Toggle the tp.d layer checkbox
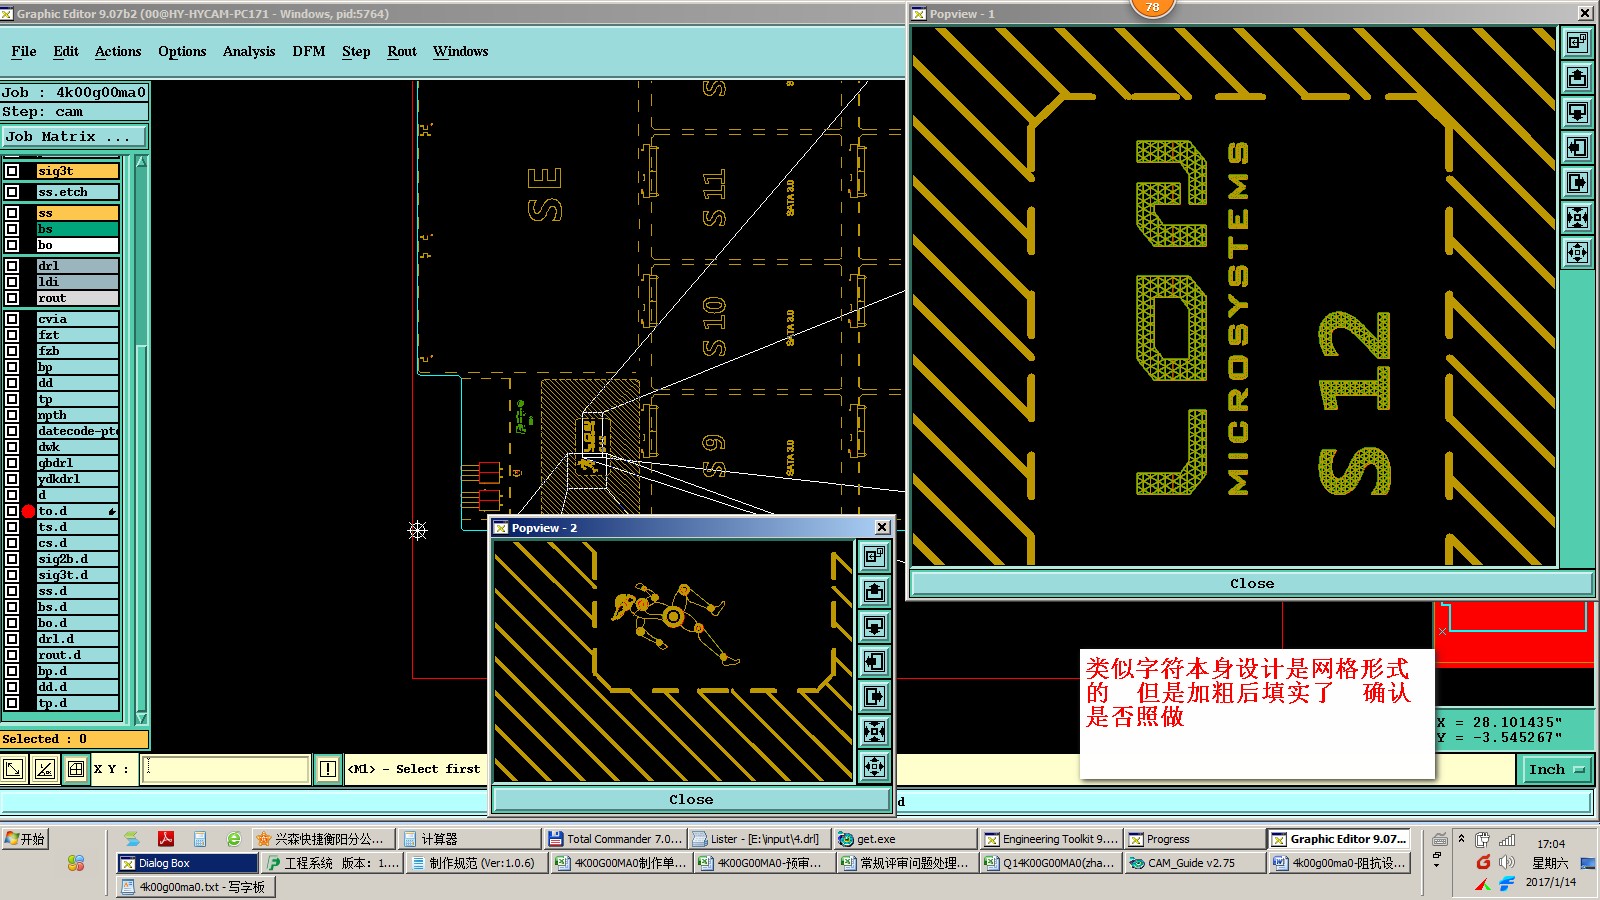Screen dimensions: 1600x900 pyautogui.click(x=12, y=703)
